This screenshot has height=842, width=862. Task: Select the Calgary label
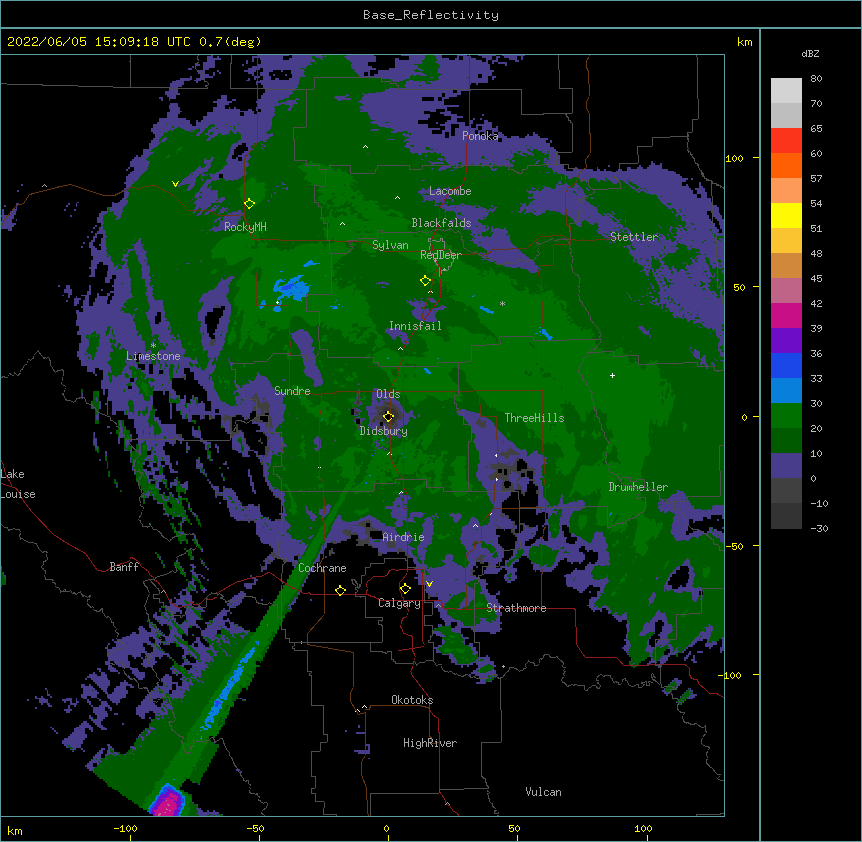[399, 603]
